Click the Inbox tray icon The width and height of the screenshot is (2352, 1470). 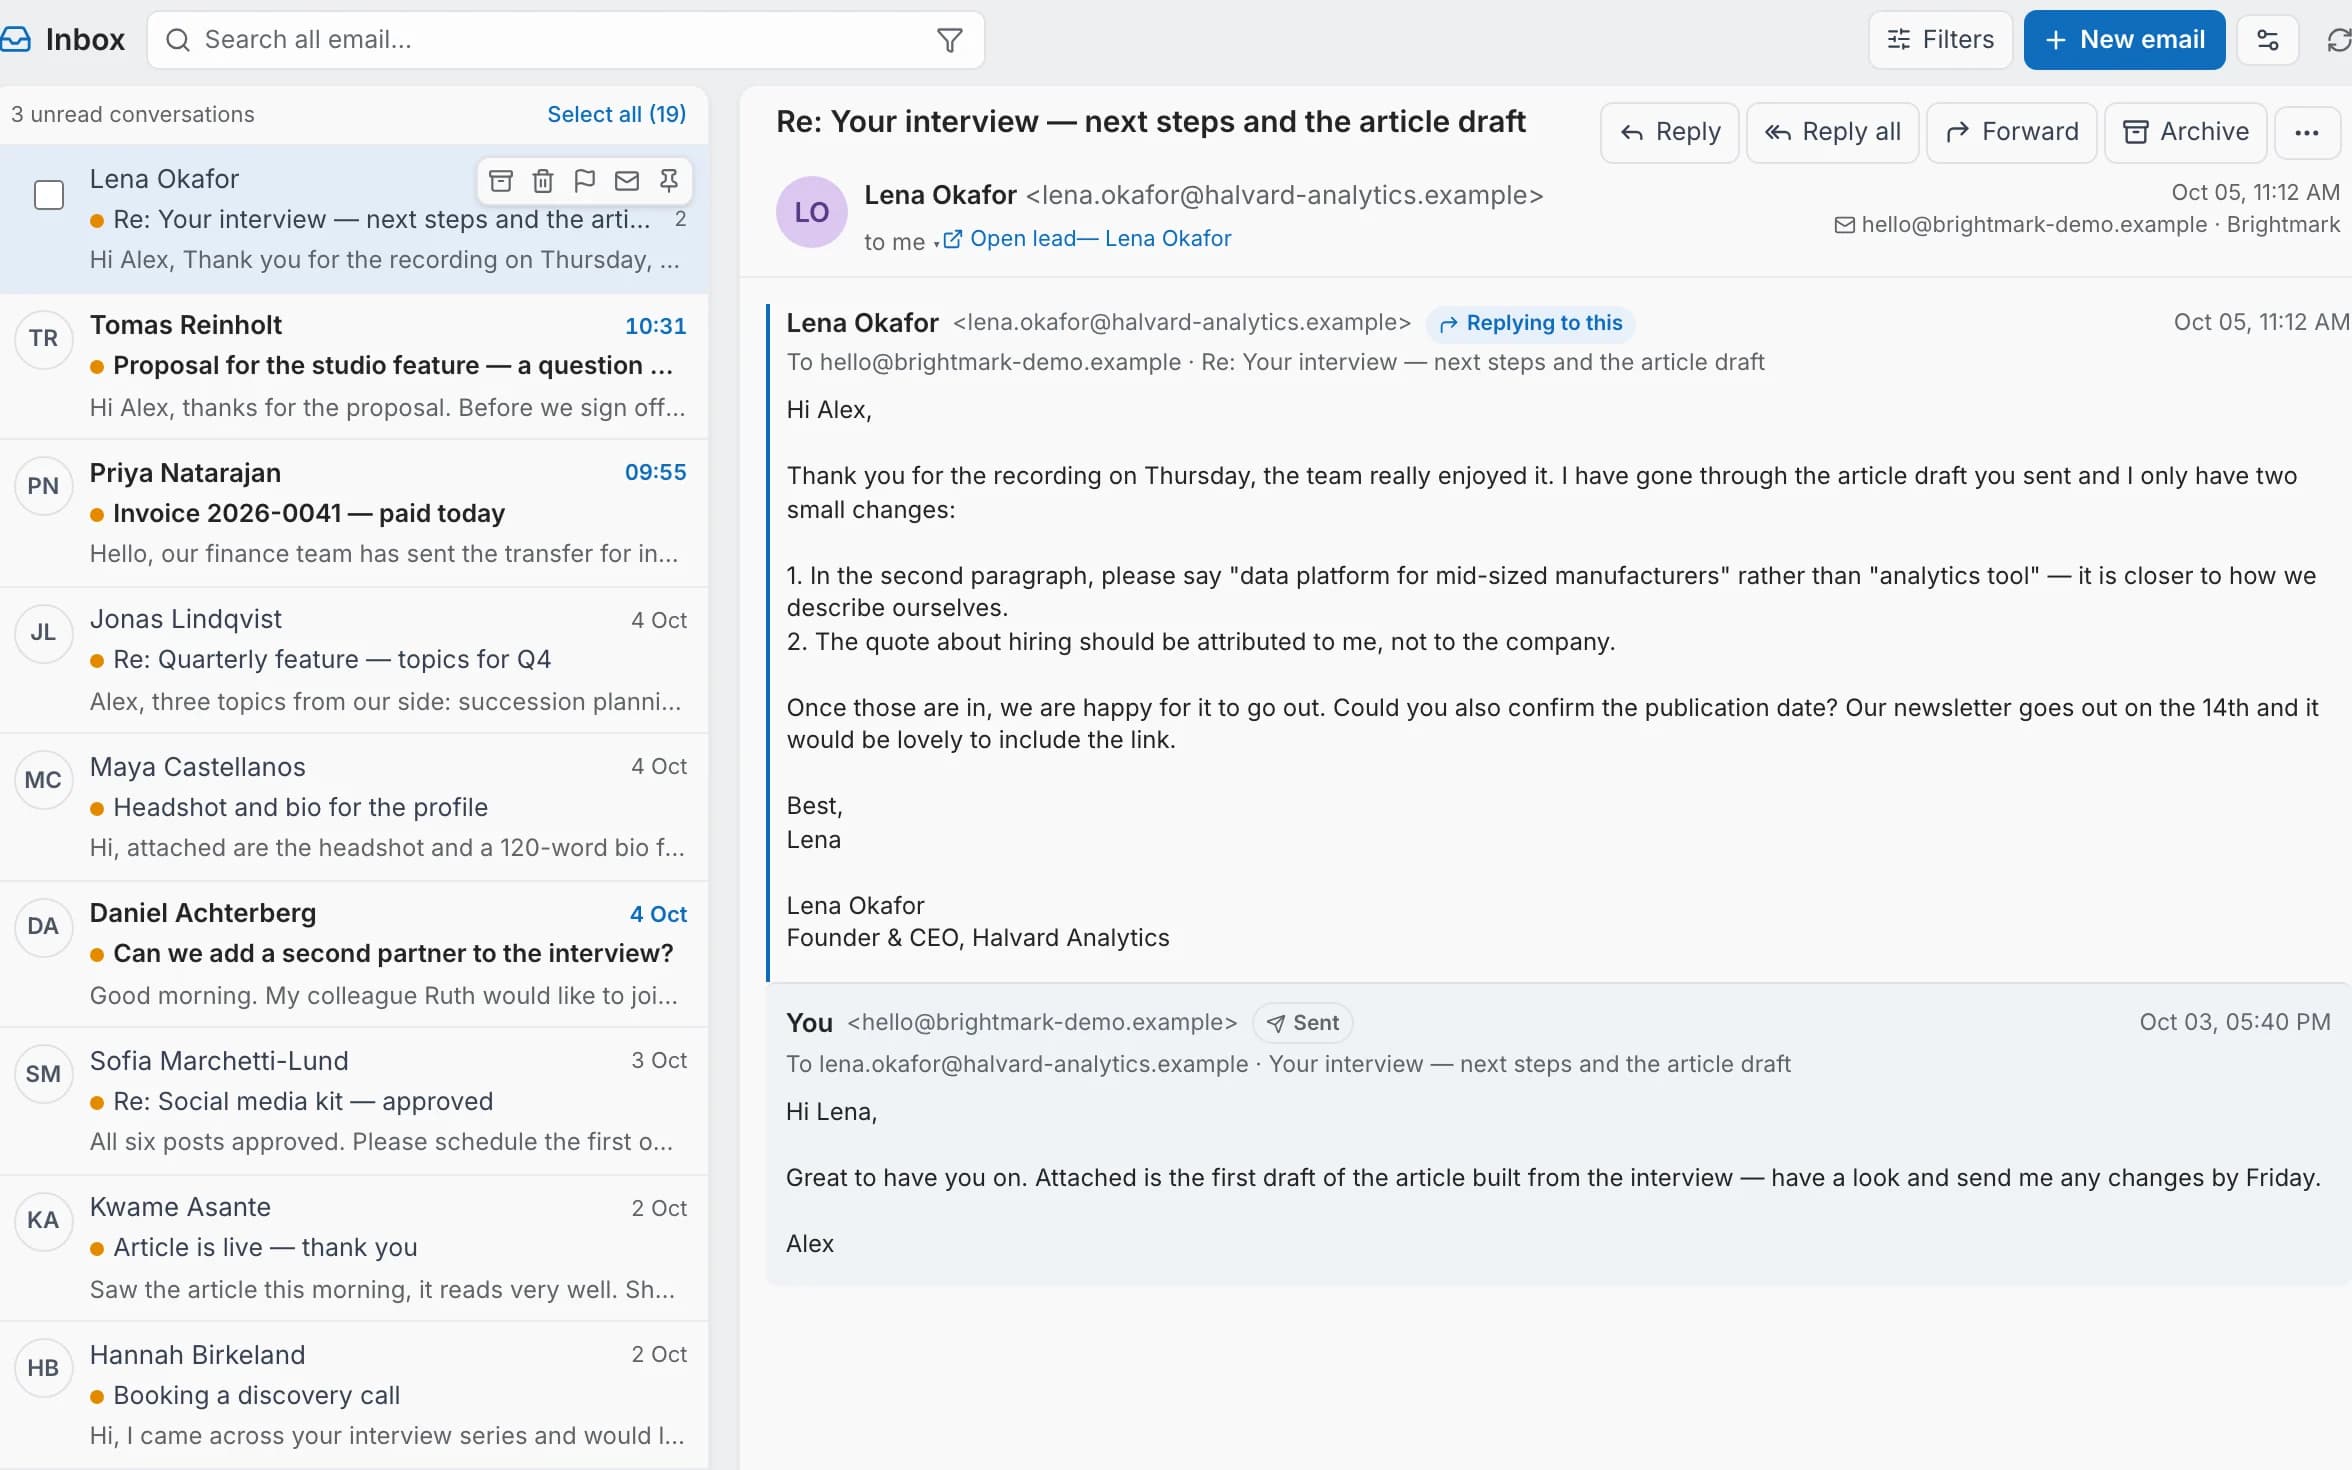[15, 40]
